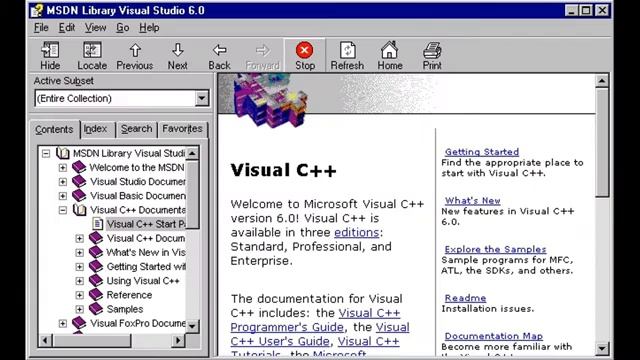640x360 pixels.
Task: Click page icon beside Visual C++ Start Page
Action: pyautogui.click(x=97, y=224)
